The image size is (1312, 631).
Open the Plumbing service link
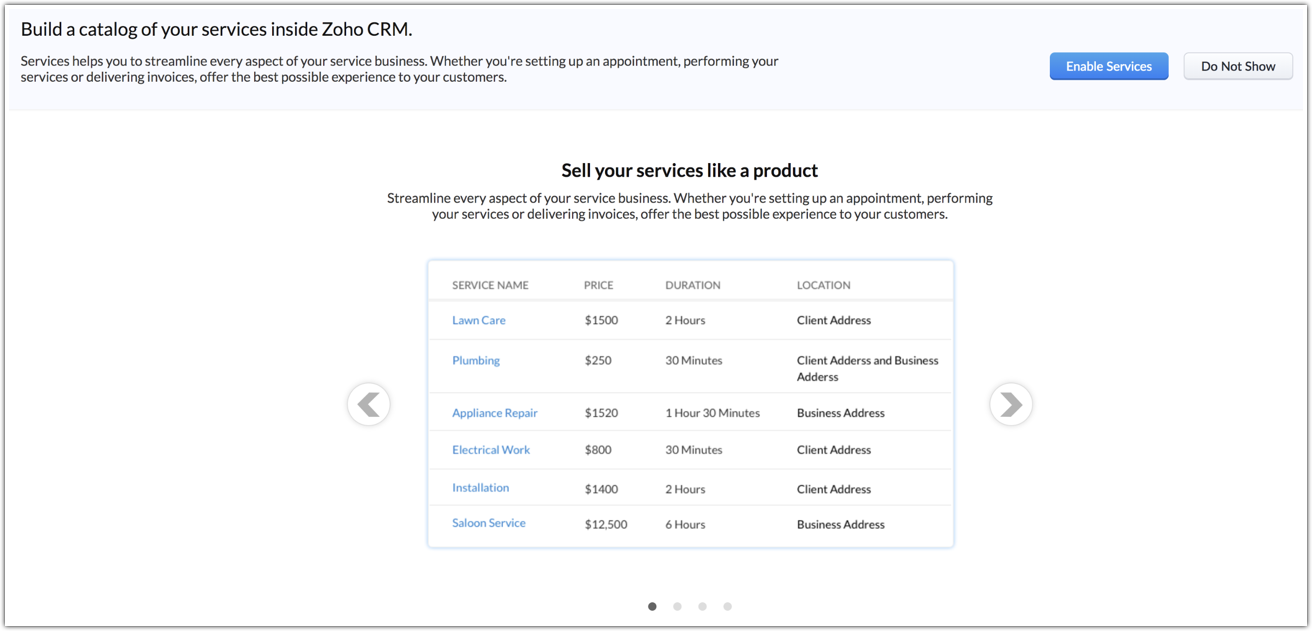476,360
